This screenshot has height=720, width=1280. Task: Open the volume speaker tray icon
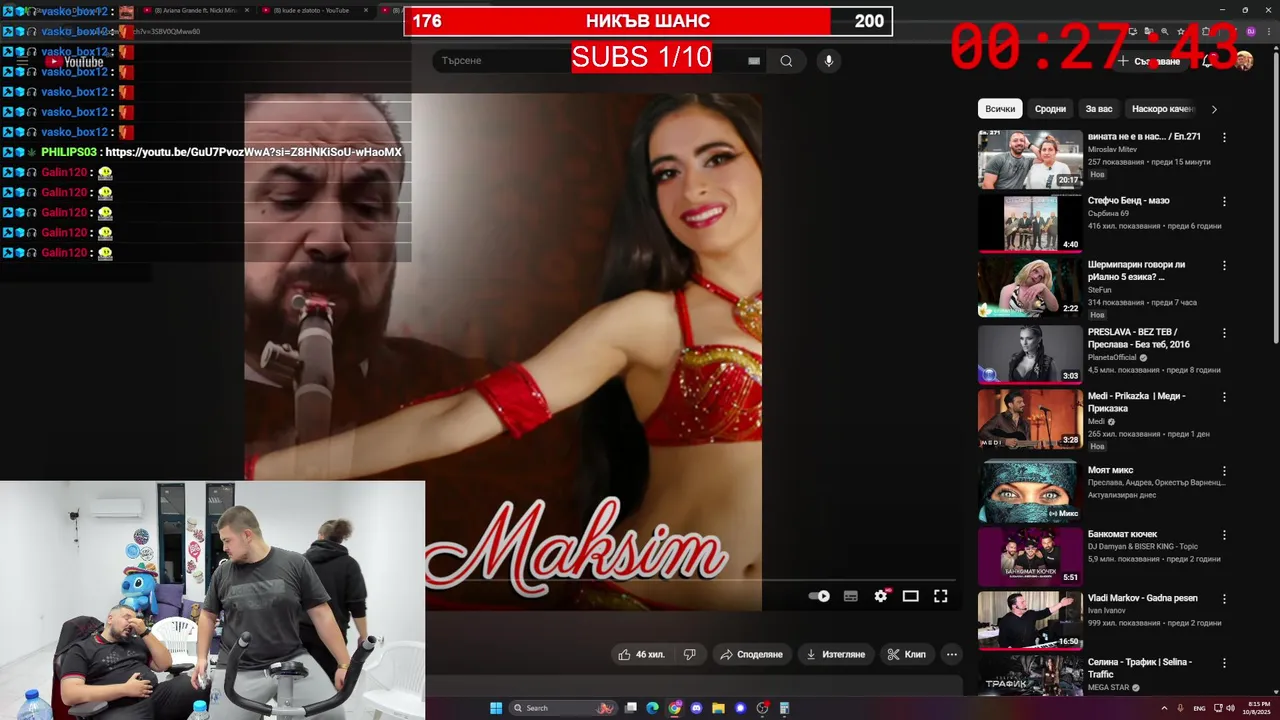(1229, 708)
